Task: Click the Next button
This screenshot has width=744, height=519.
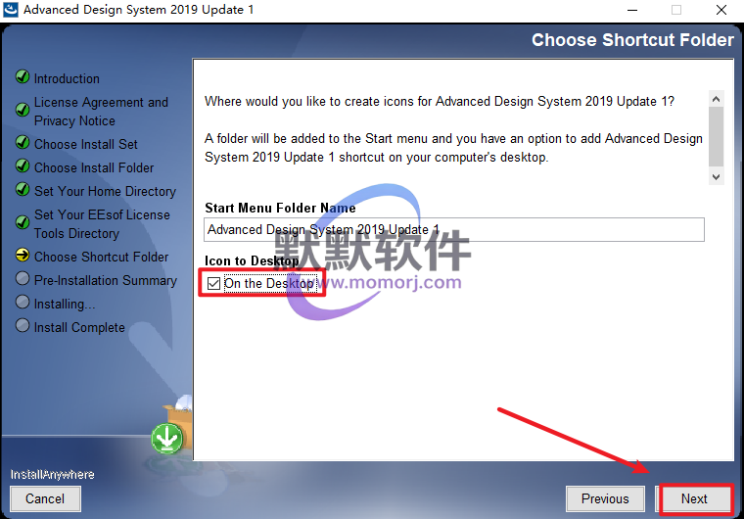Action: click(695, 499)
